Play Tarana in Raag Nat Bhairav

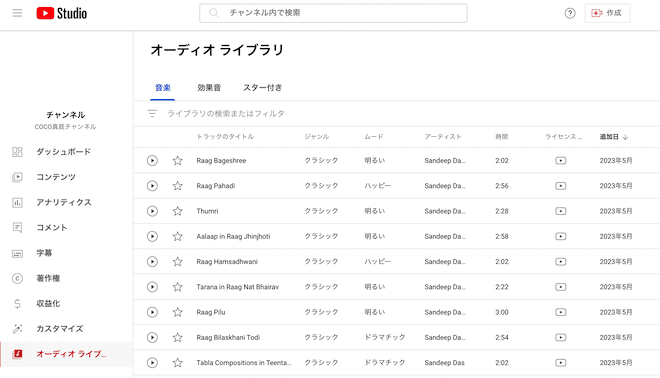click(152, 287)
